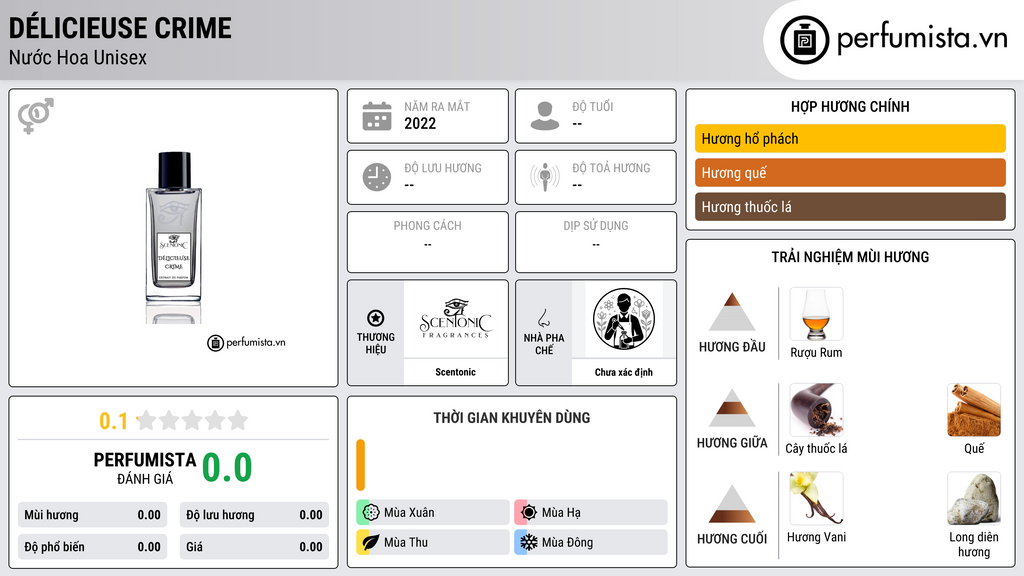This screenshot has width=1024, height=576.
Task: Click the Hợp hương chính heading
Action: tap(850, 106)
